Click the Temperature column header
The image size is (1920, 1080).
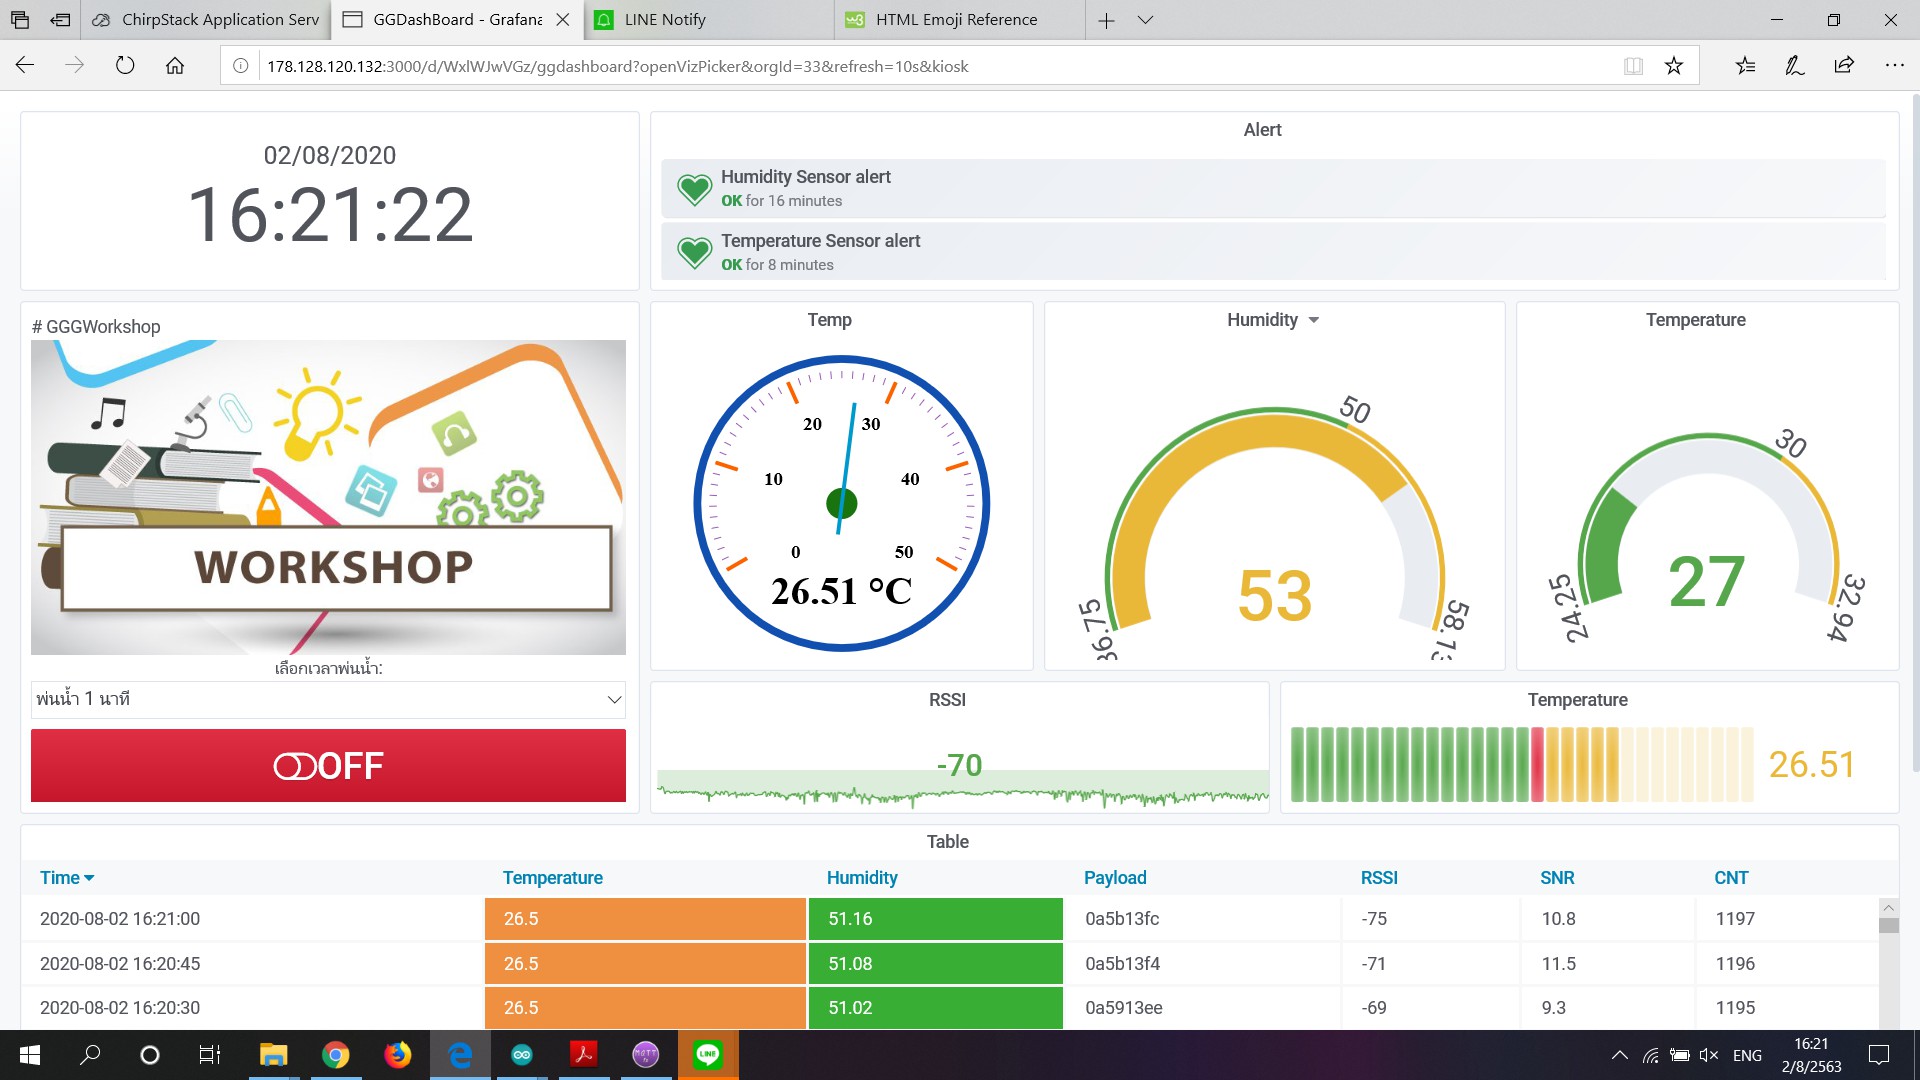[552, 878]
